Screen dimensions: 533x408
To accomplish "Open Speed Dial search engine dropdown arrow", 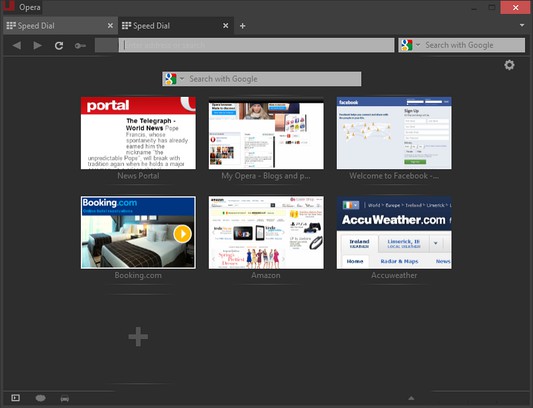I will (182, 79).
